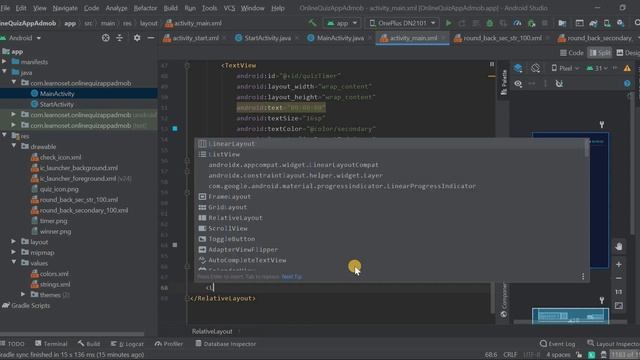The image size is (640, 360).
Task: Open the Refactor menu
Action: point(145,8)
